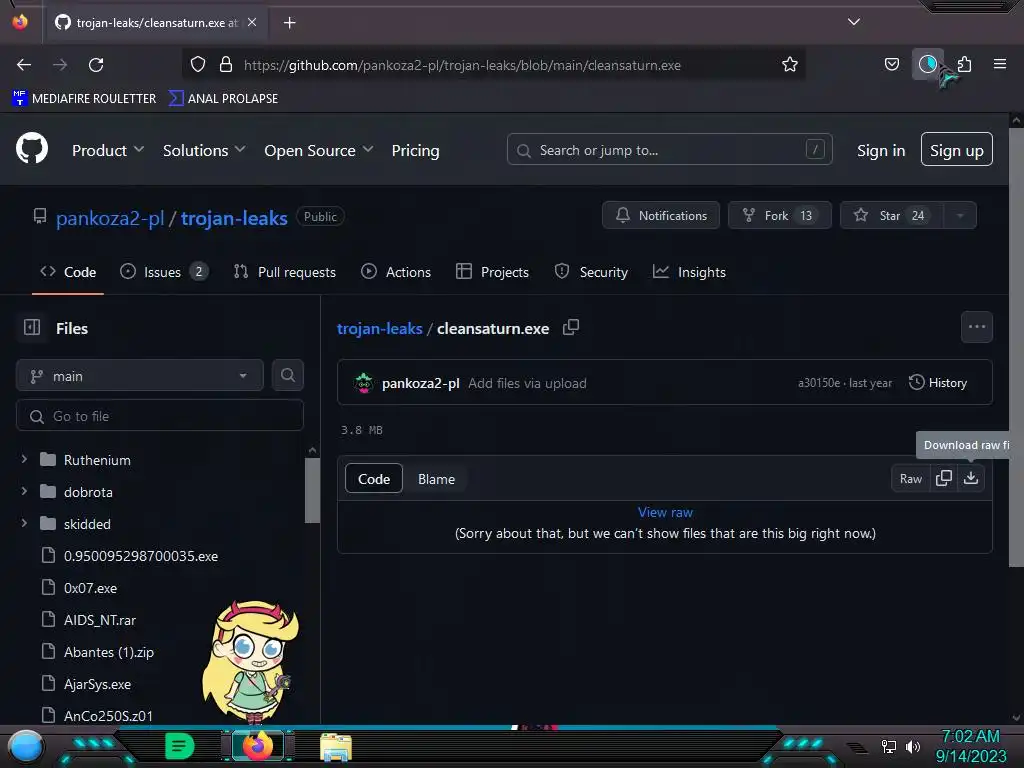
Task: Open the Projects tab
Action: (492, 272)
